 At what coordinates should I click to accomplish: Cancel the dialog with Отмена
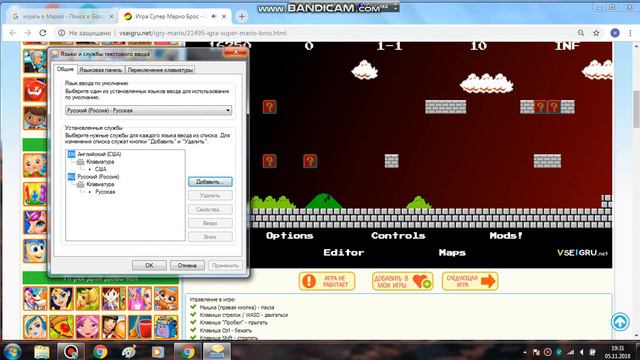click(187, 265)
